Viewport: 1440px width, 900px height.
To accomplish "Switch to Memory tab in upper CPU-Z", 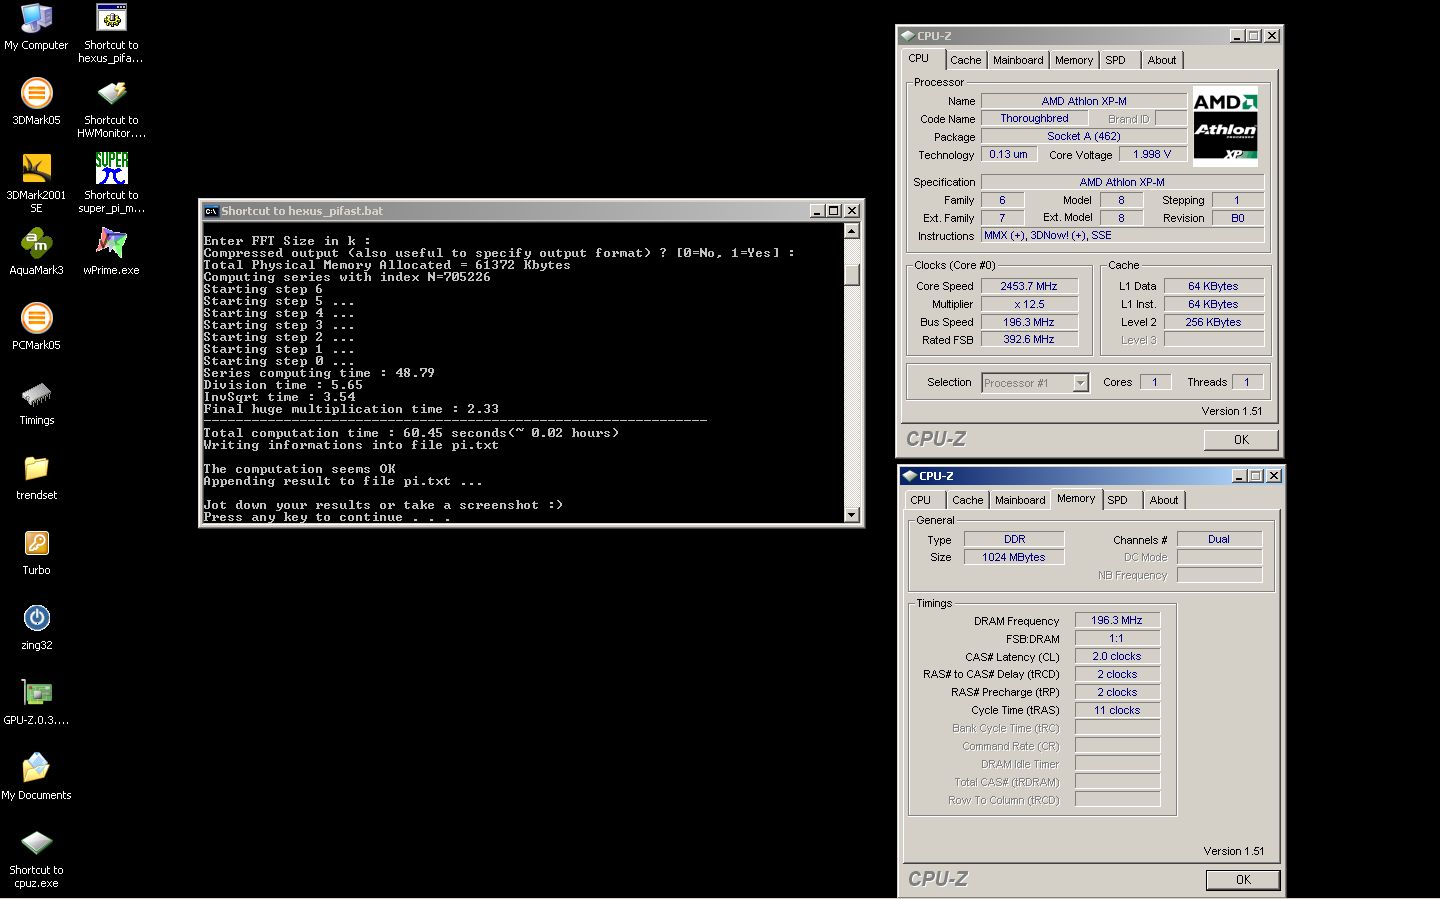I will 1074,60.
